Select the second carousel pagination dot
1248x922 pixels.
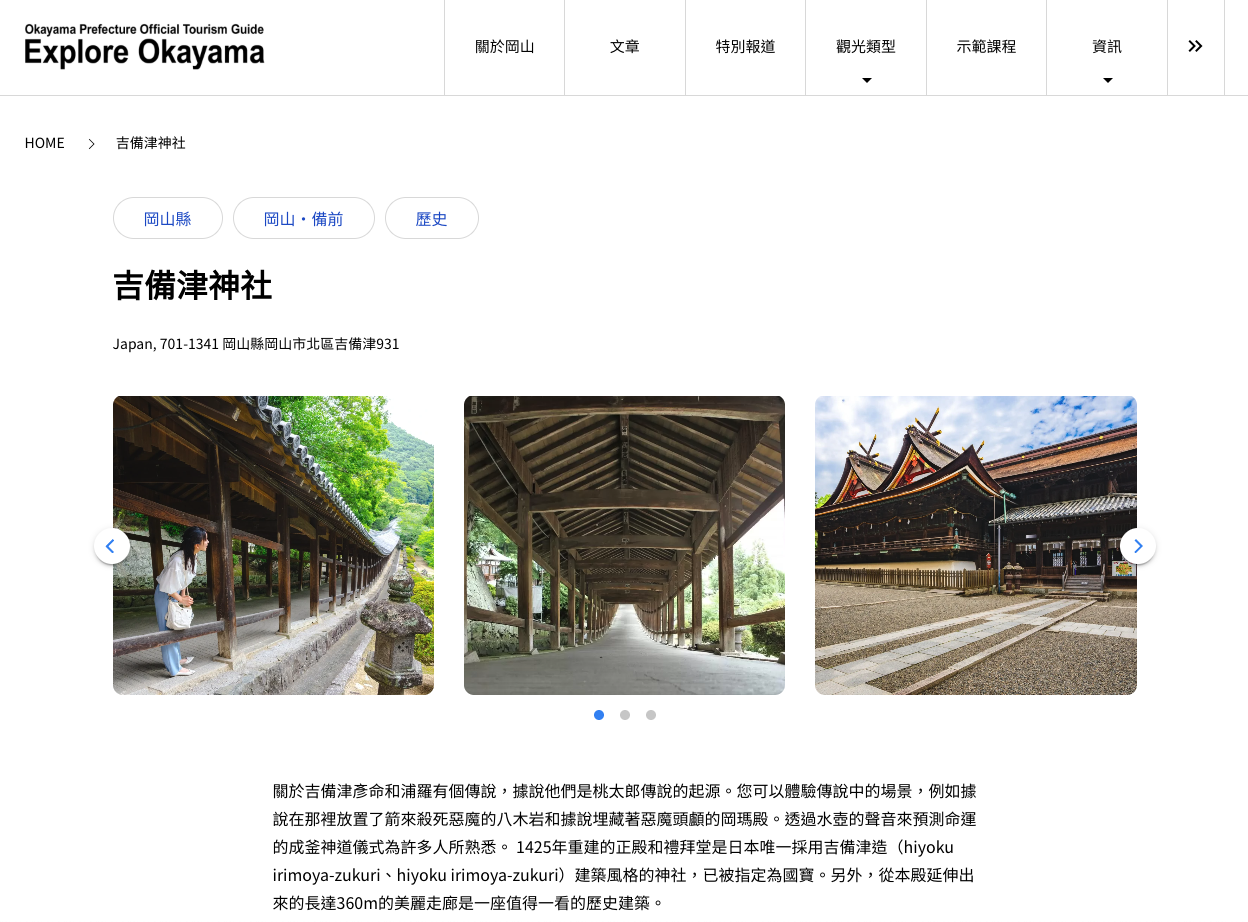coord(625,715)
